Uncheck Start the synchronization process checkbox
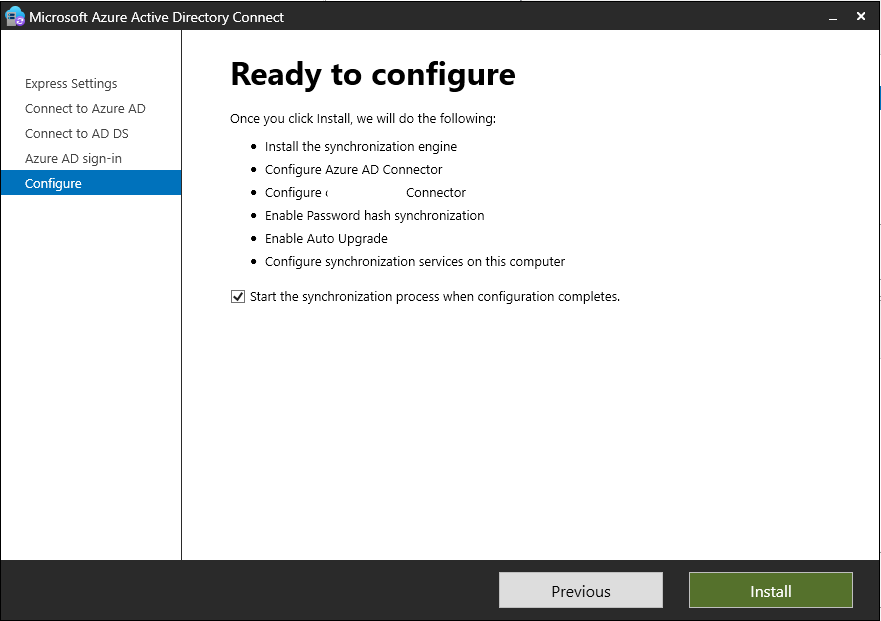This screenshot has height=621, width=881. (238, 297)
